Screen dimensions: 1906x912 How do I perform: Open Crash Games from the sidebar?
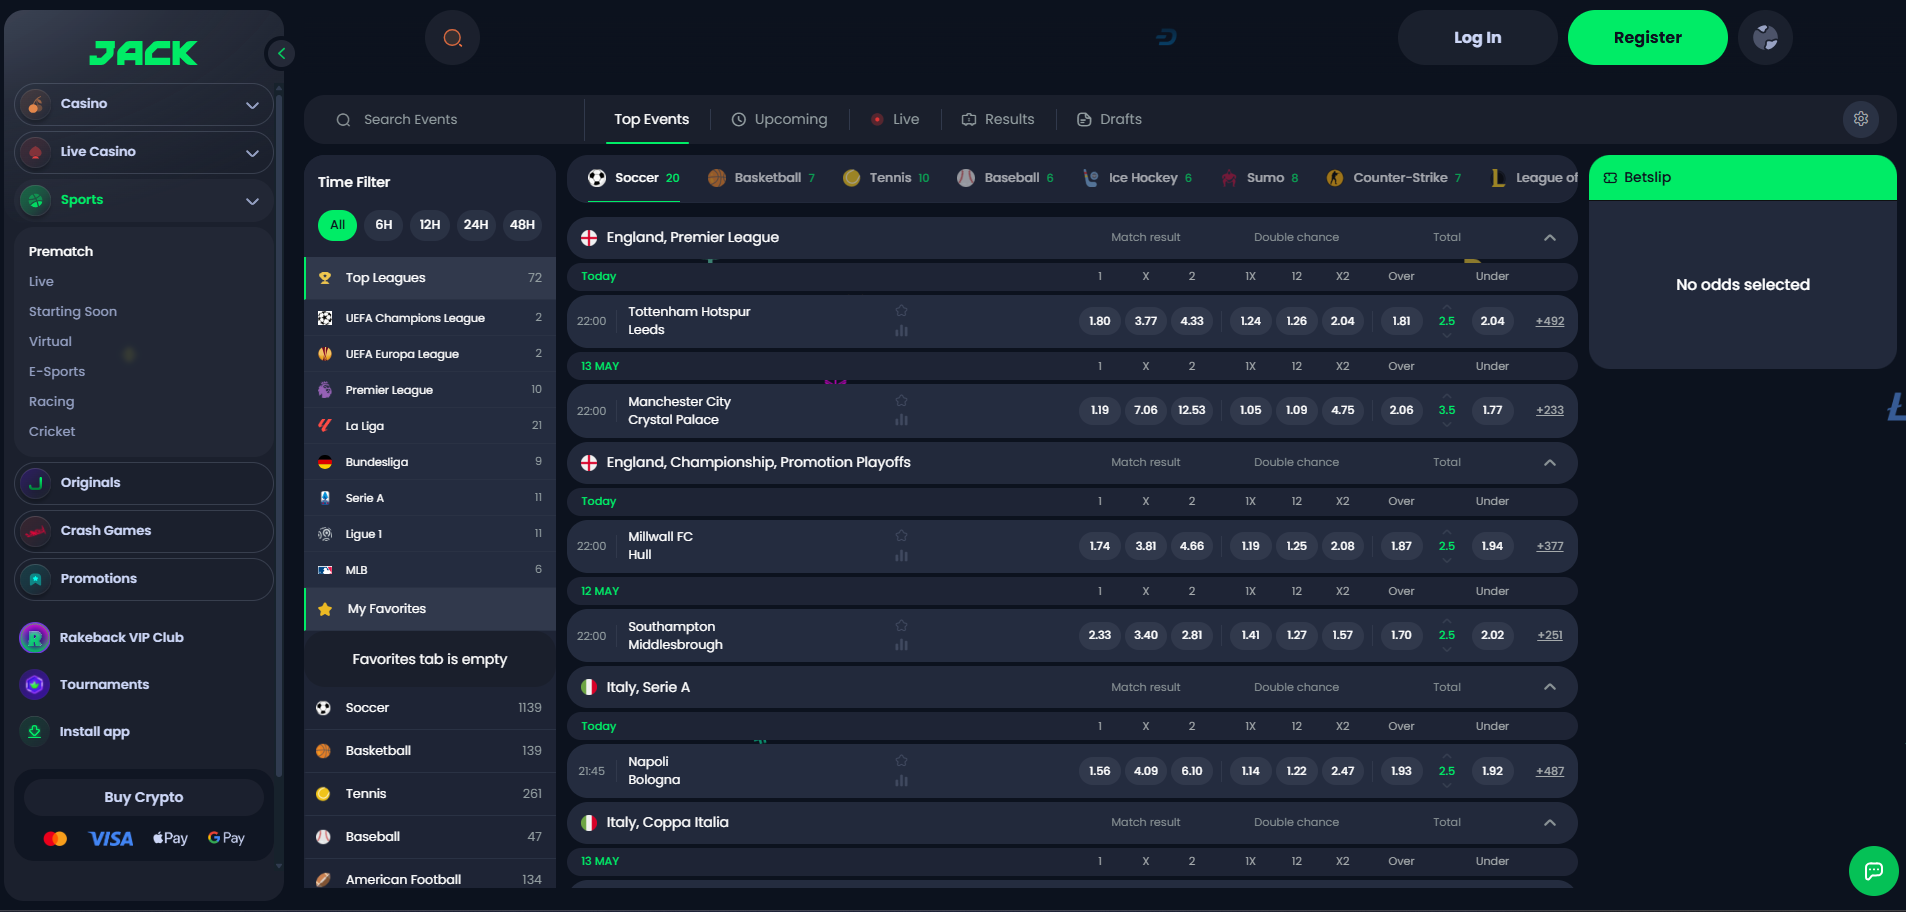(144, 531)
